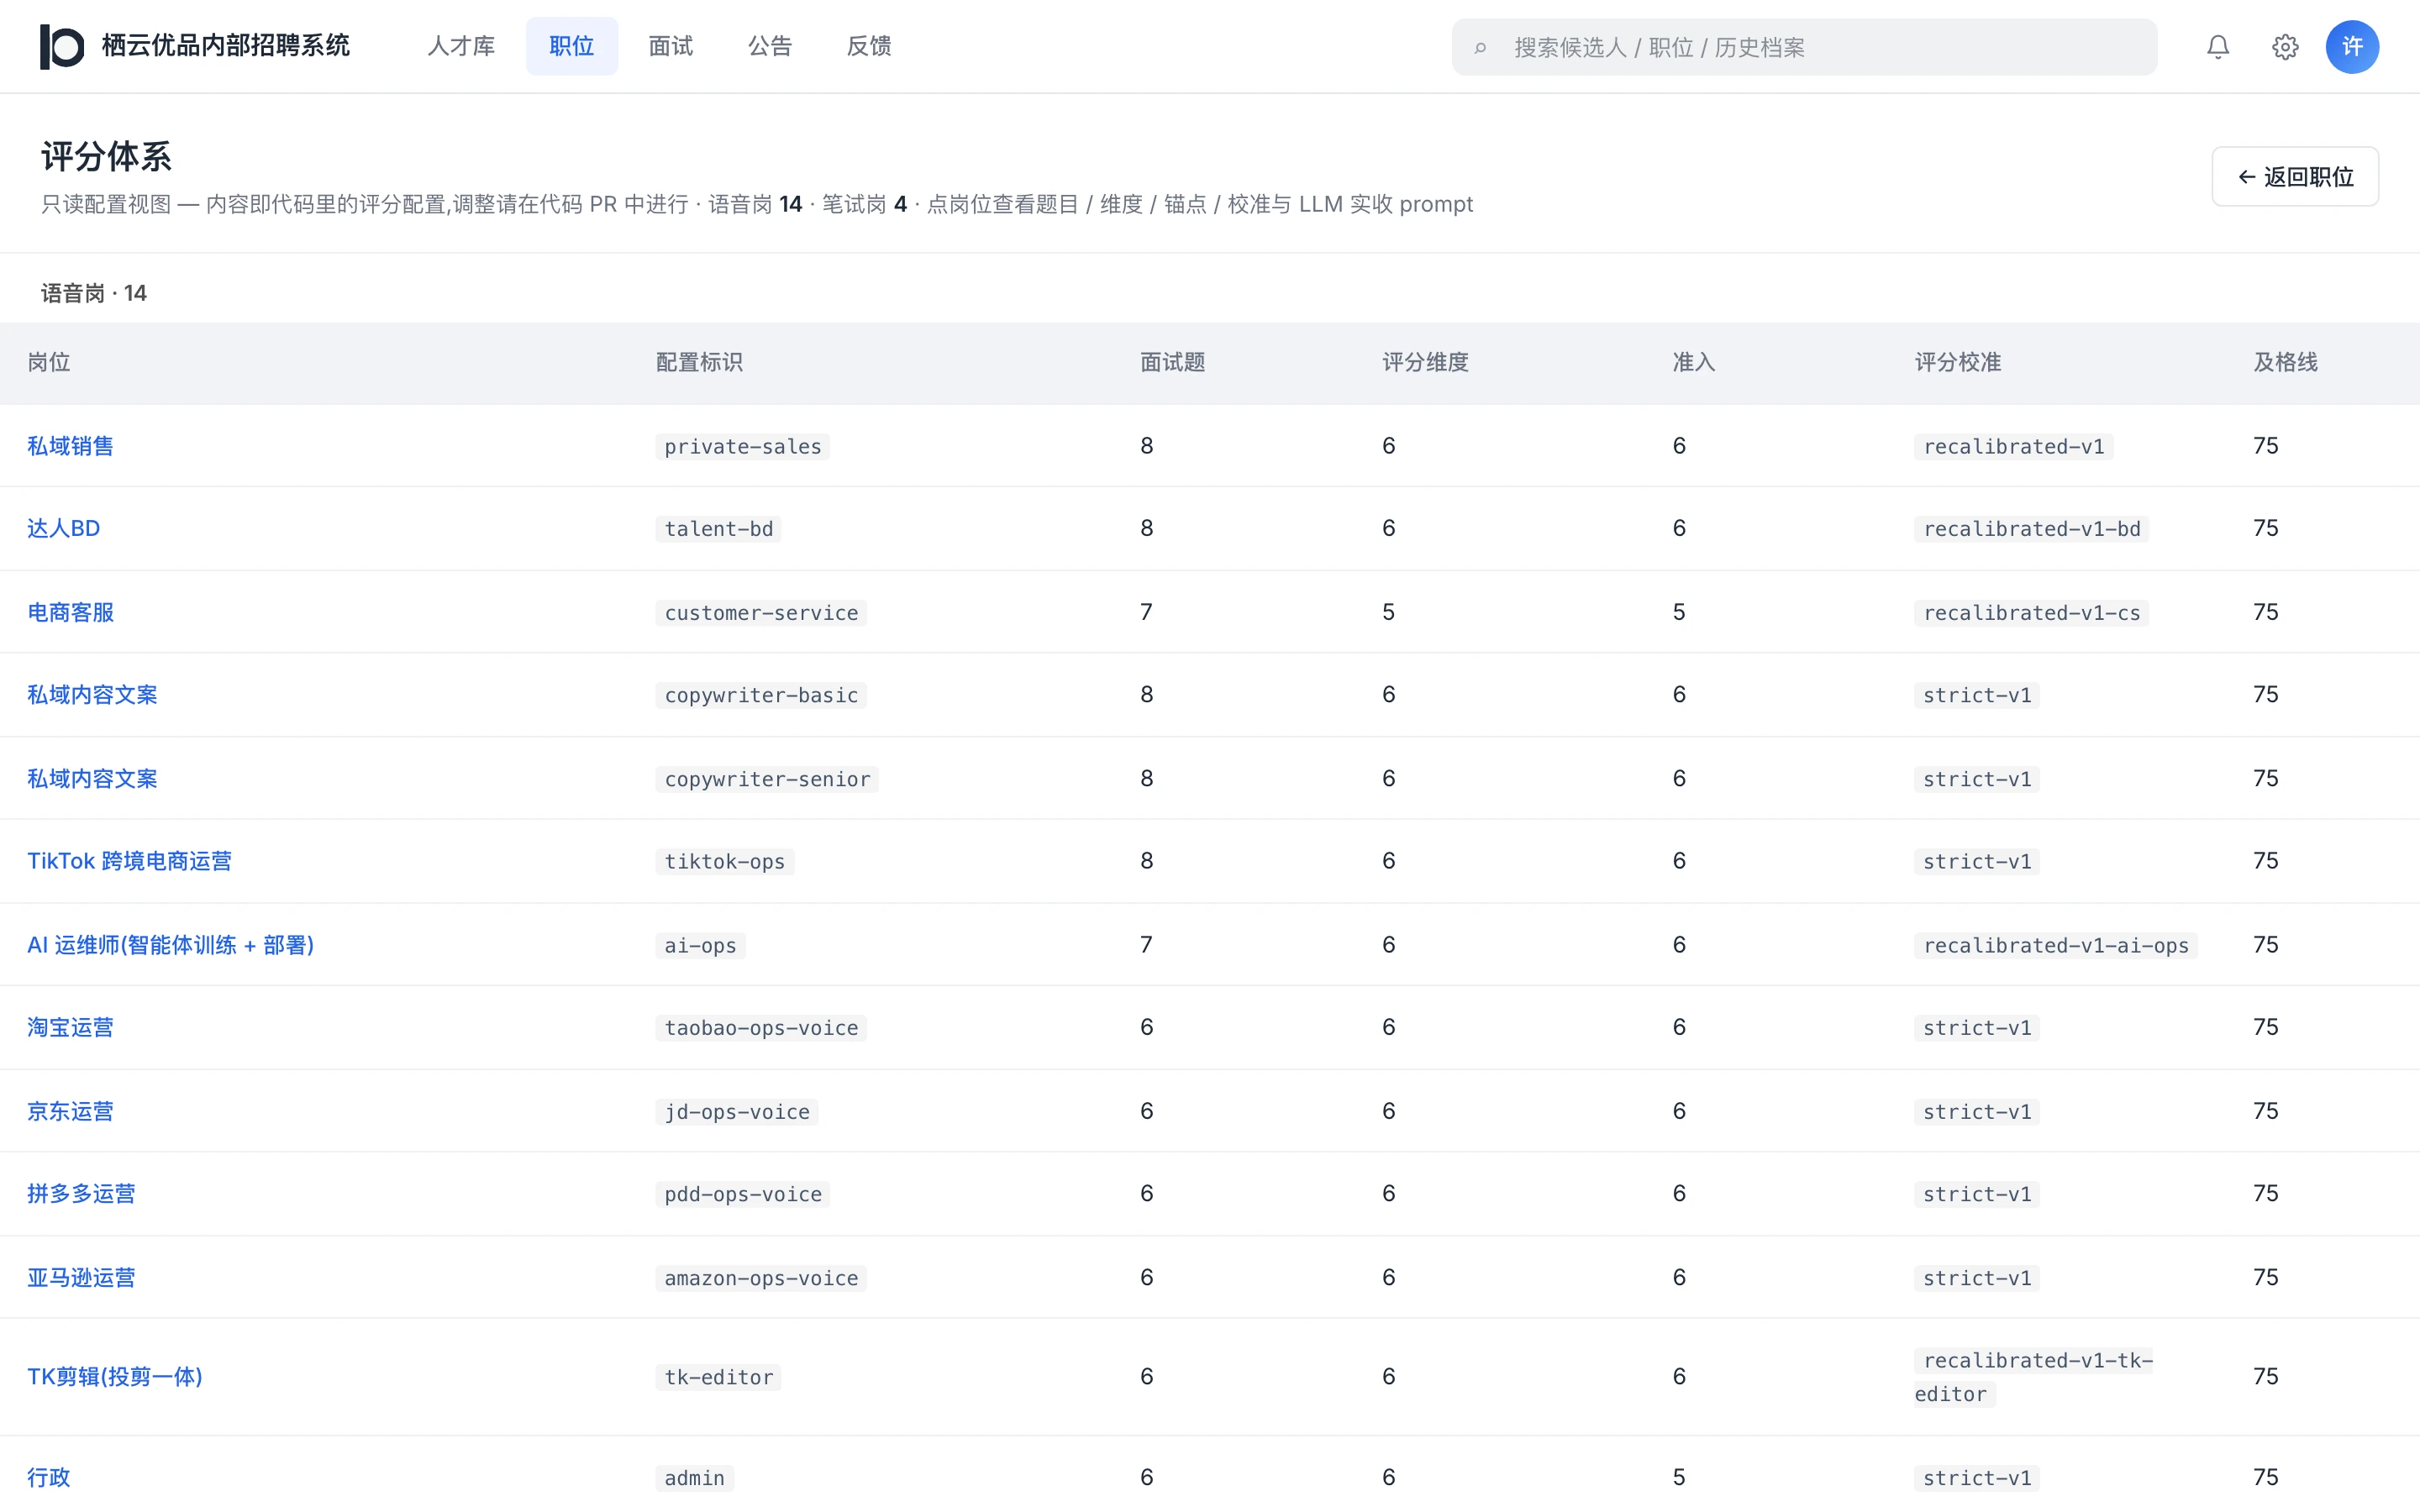
Task: Click the 配置标识 column header
Action: click(x=699, y=362)
